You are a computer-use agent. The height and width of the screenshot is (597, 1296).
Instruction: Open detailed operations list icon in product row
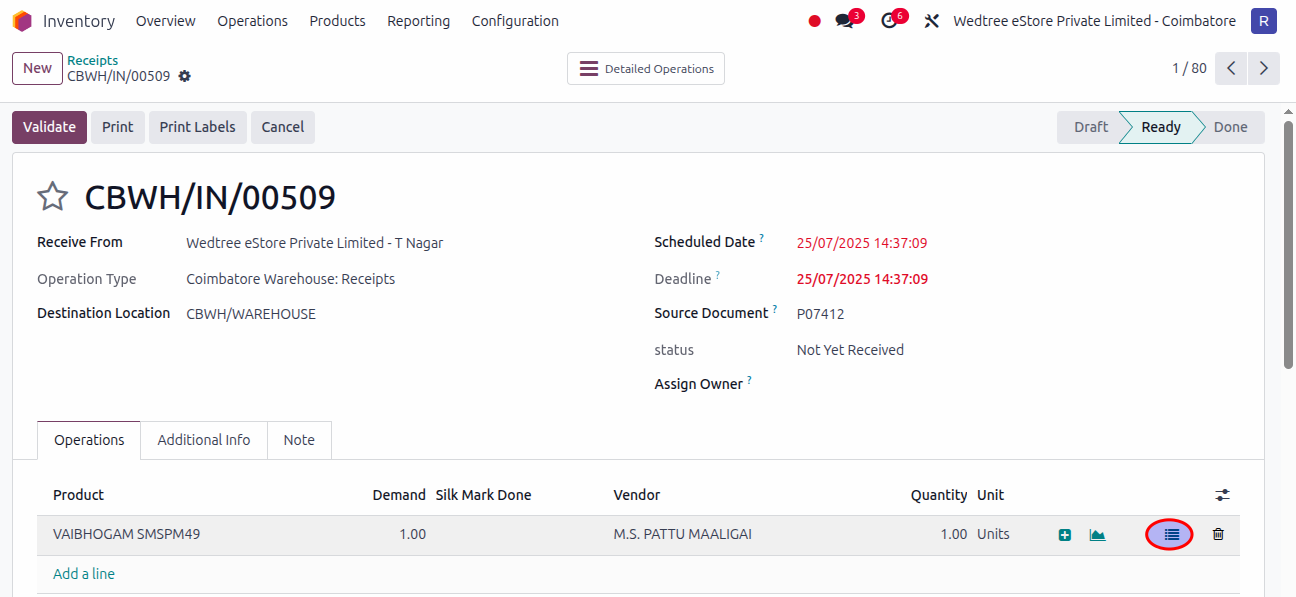[1171, 535]
